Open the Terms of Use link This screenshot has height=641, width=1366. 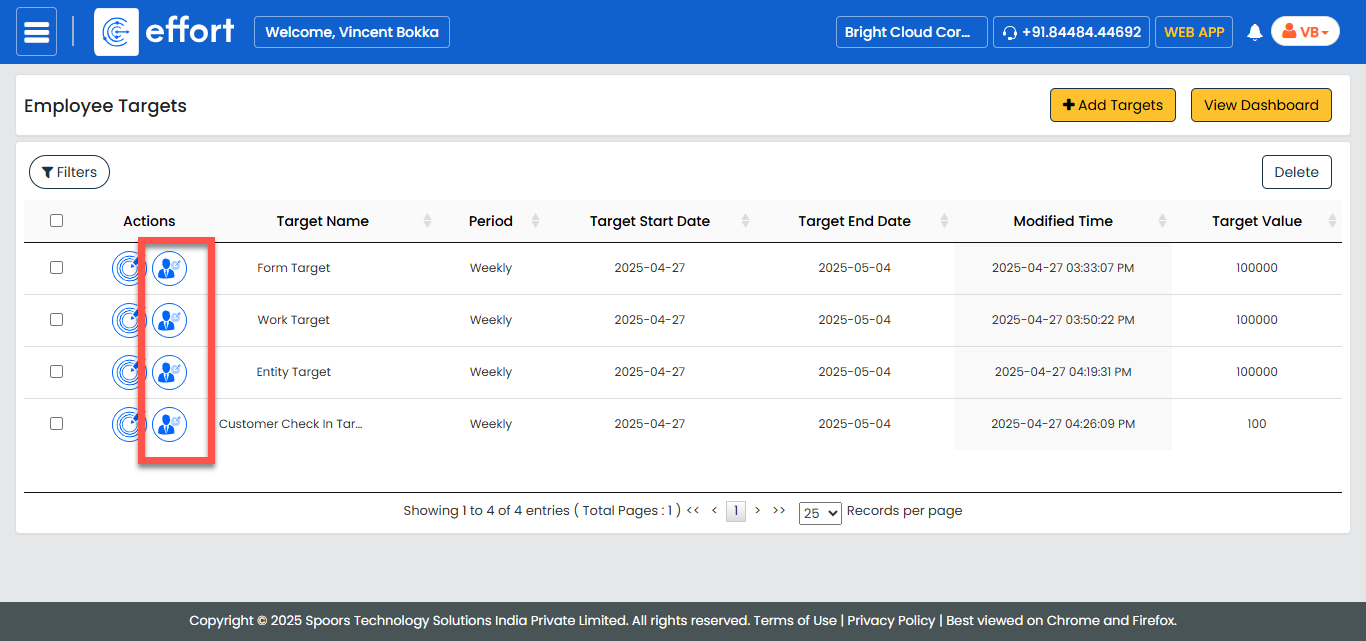click(x=795, y=620)
